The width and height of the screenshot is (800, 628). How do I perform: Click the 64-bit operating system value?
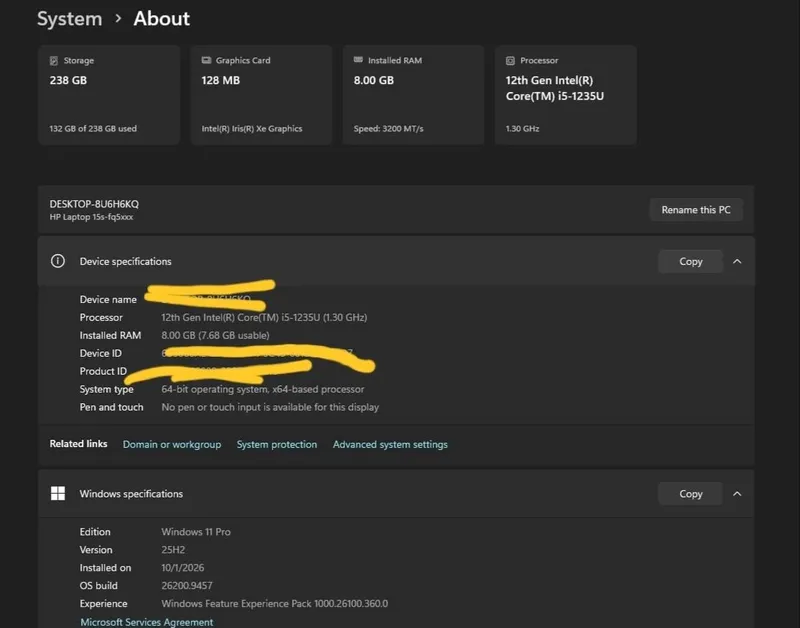click(263, 389)
